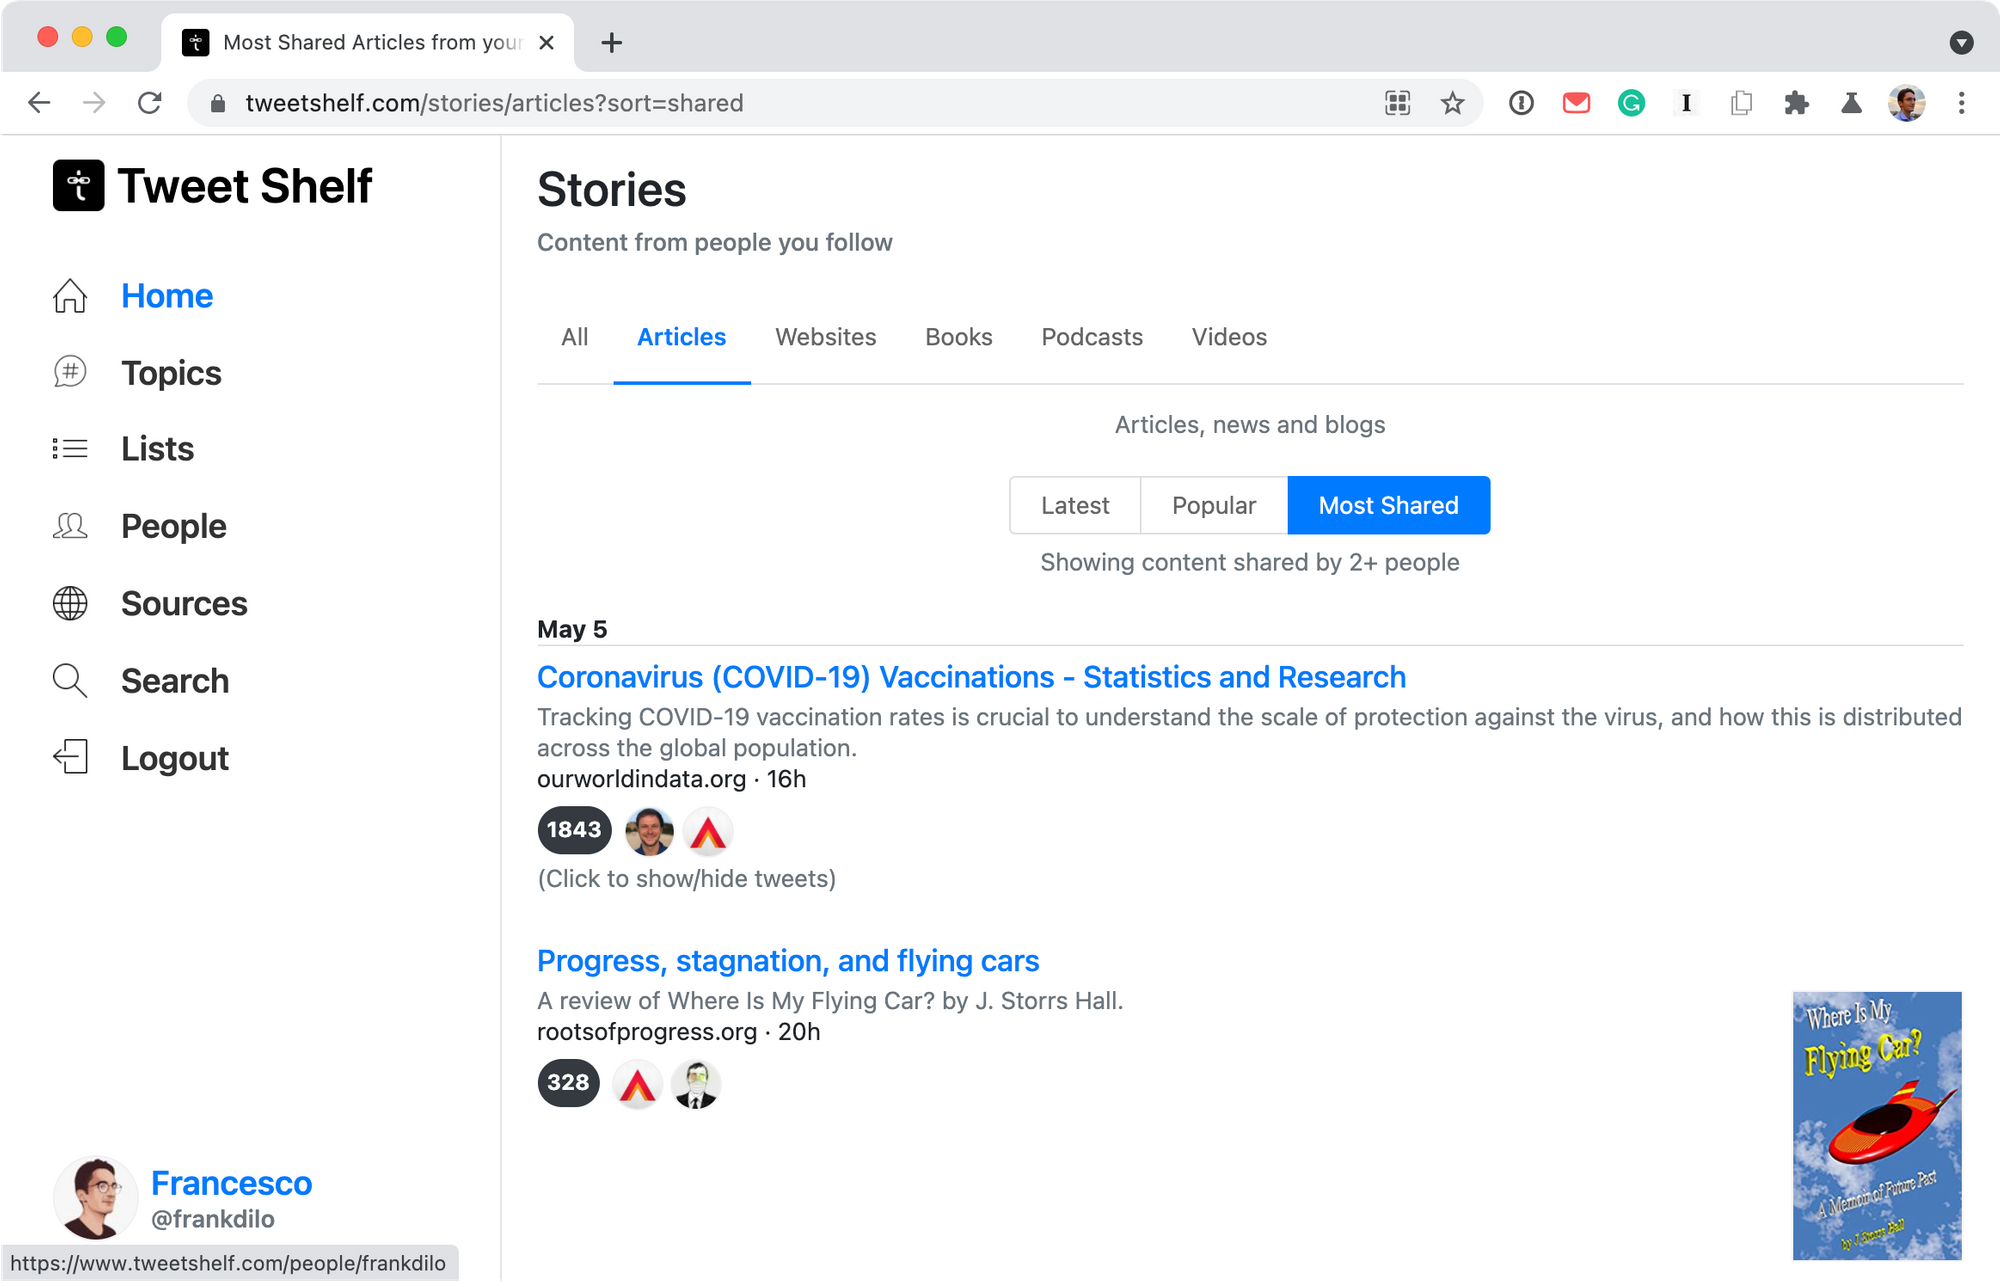
Task: Click the browser forward arrow
Action: (94, 103)
